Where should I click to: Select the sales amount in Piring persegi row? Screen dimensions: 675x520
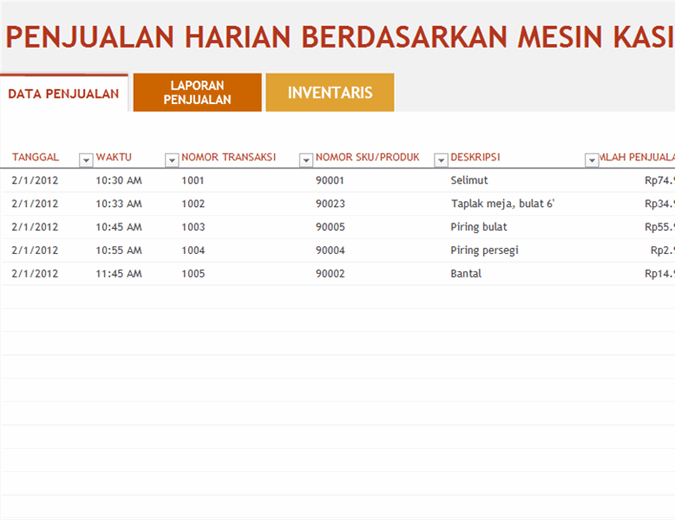coord(663,250)
